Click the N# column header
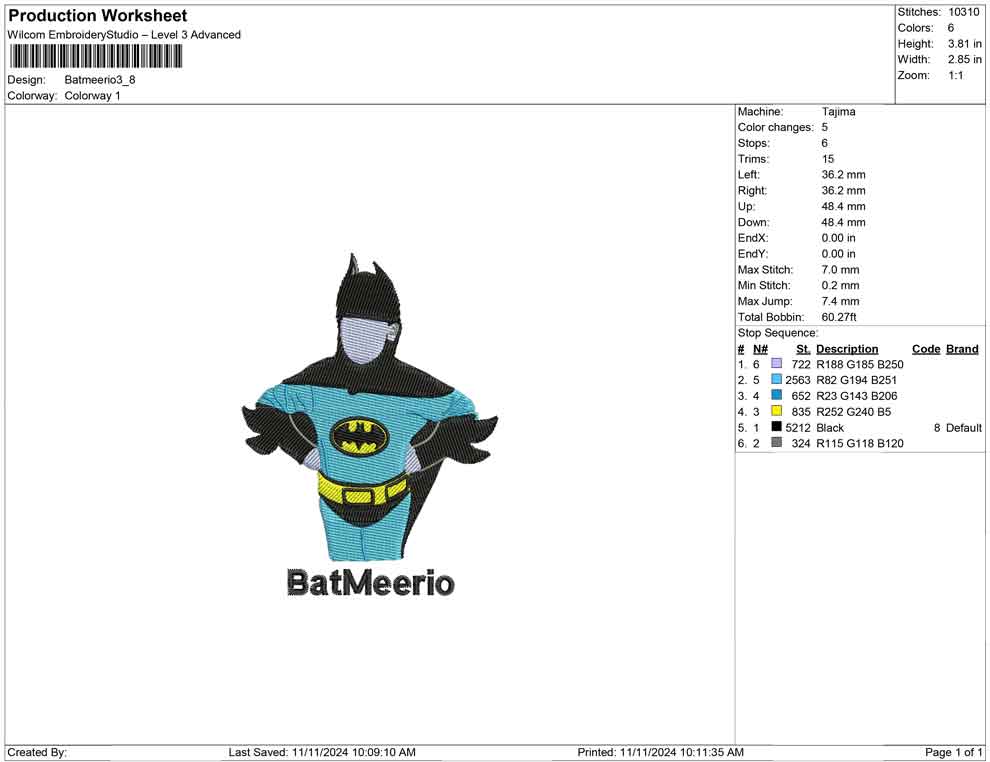Image resolution: width=990 pixels, height=762 pixels. click(x=760, y=349)
